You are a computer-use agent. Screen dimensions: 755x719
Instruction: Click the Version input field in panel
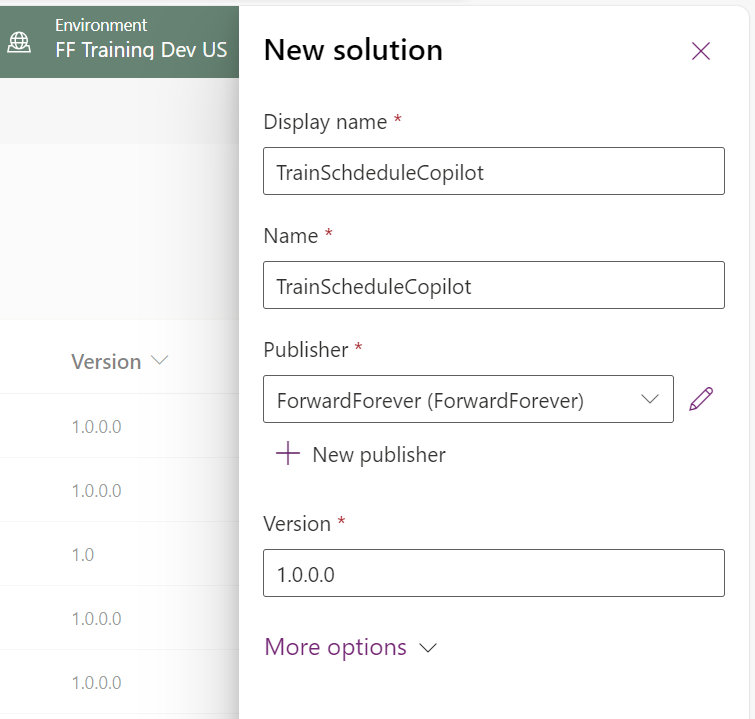coord(493,574)
